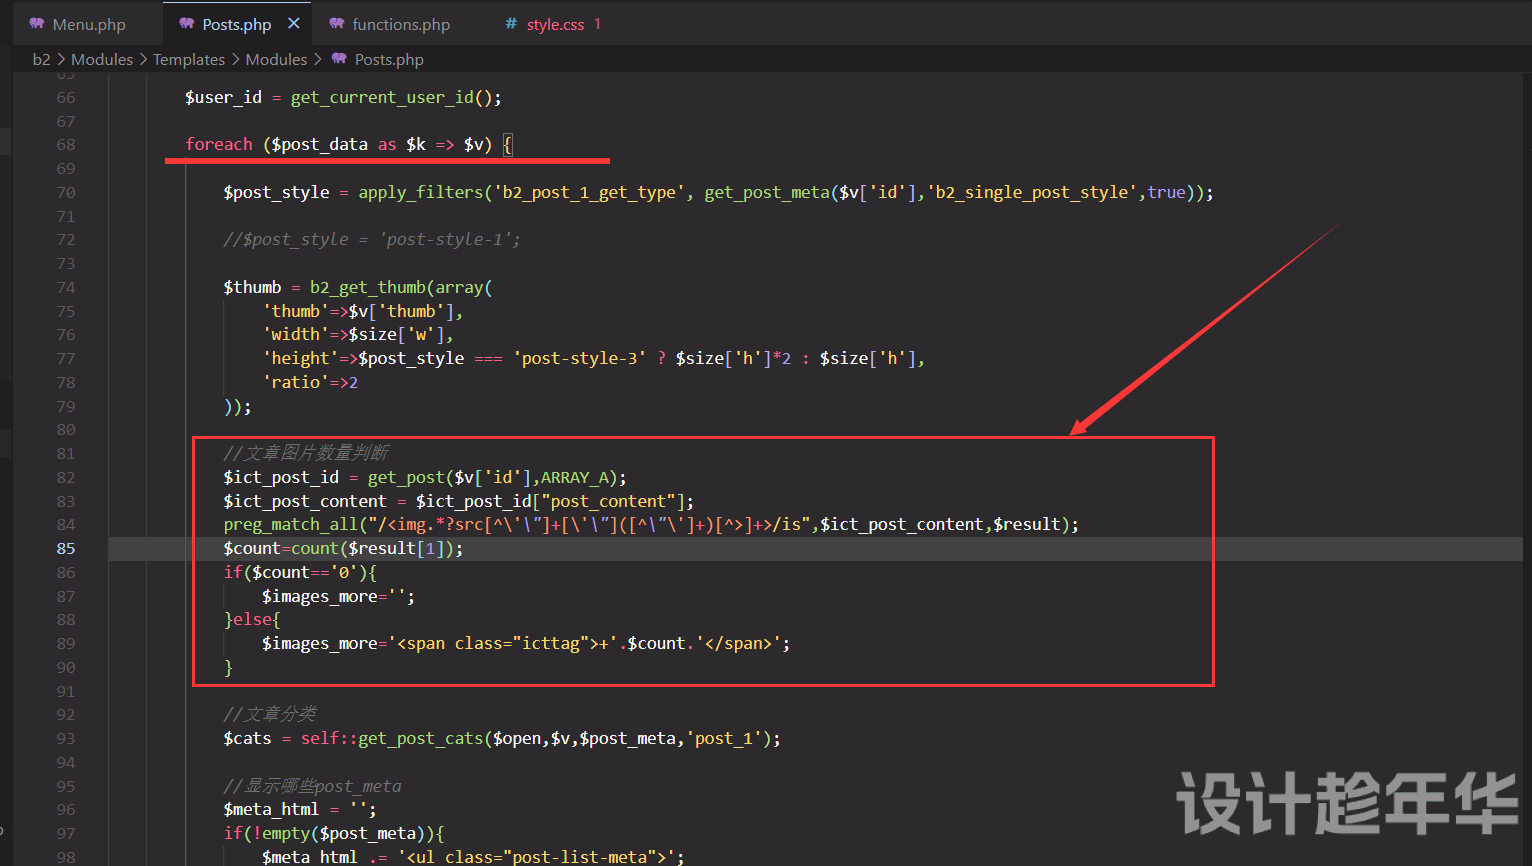Open the functions.php tab
Viewport: 1532px width, 866px height.
click(400, 24)
